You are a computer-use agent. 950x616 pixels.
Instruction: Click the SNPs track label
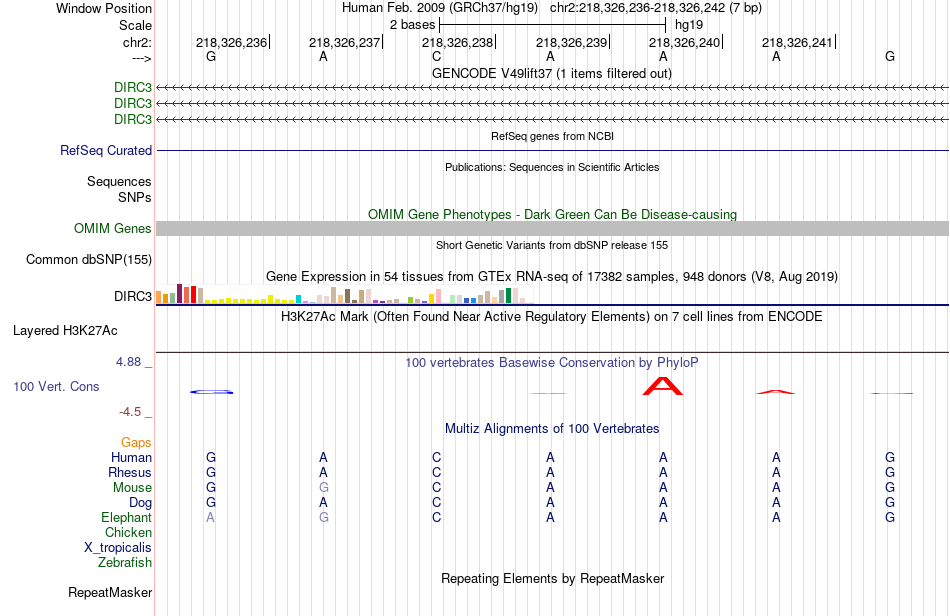click(x=135, y=197)
